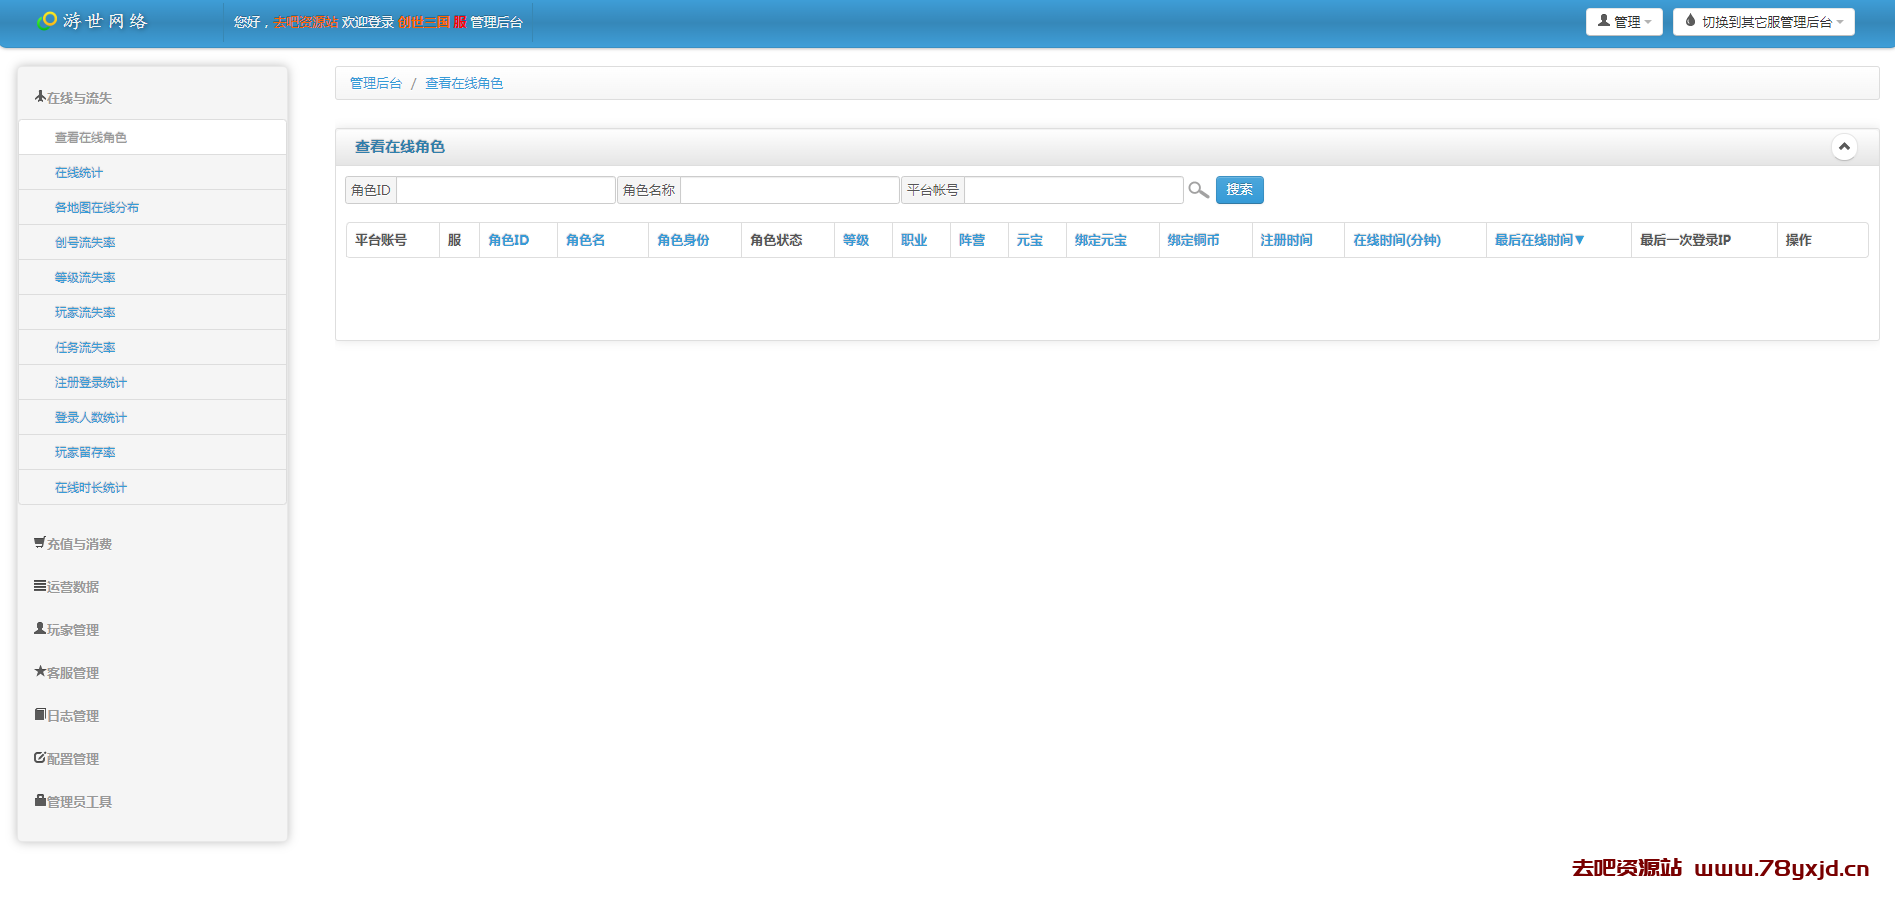Expand 客服管理 section

(66, 673)
